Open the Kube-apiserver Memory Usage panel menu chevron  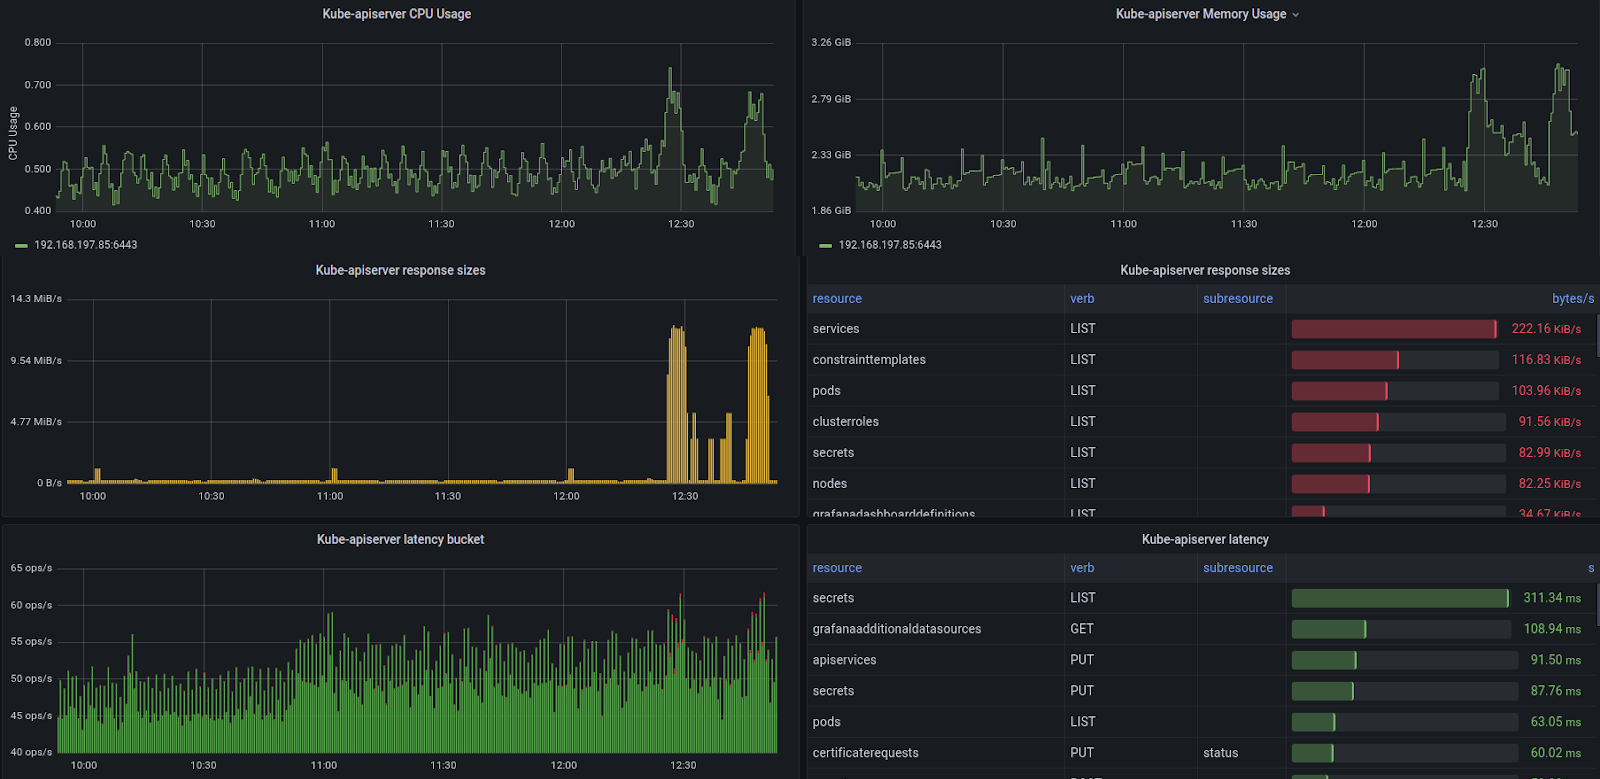[1296, 15]
